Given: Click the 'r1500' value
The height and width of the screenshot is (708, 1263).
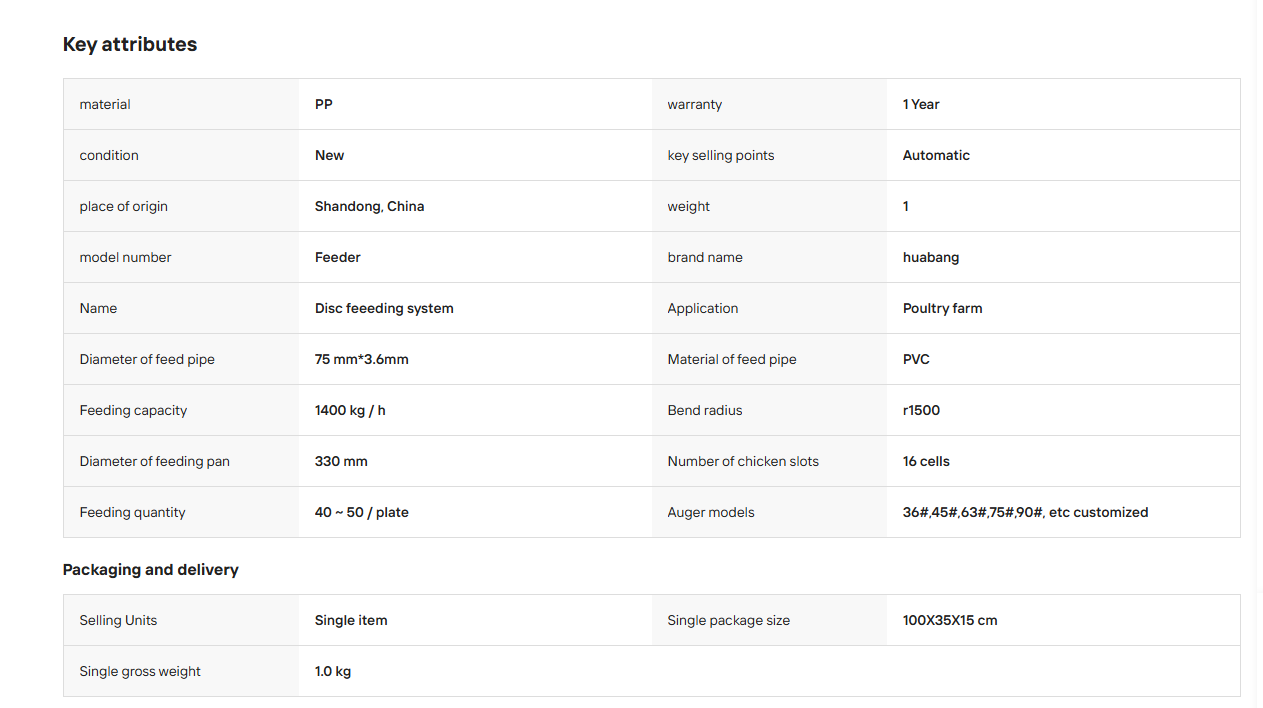Looking at the screenshot, I should [921, 410].
